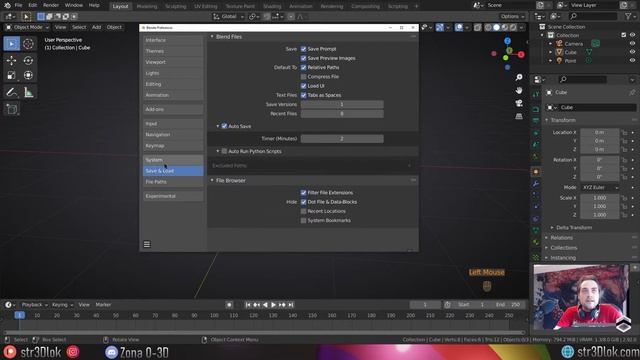Image resolution: width=640 pixels, height=360 pixels.
Task: Enable Hide Recent Locations checkbox
Action: coord(303,211)
